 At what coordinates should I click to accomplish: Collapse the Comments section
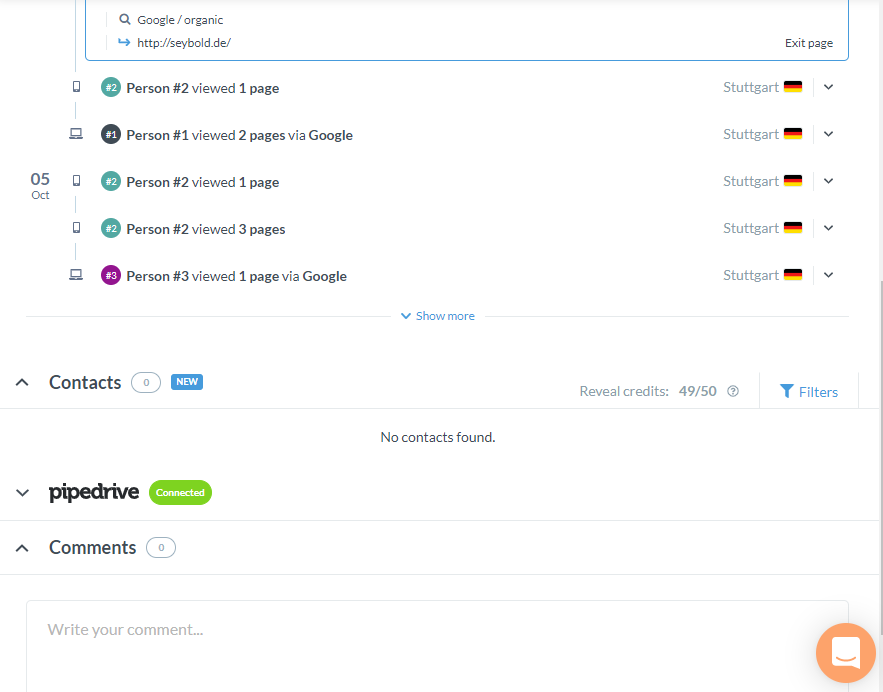click(21, 547)
